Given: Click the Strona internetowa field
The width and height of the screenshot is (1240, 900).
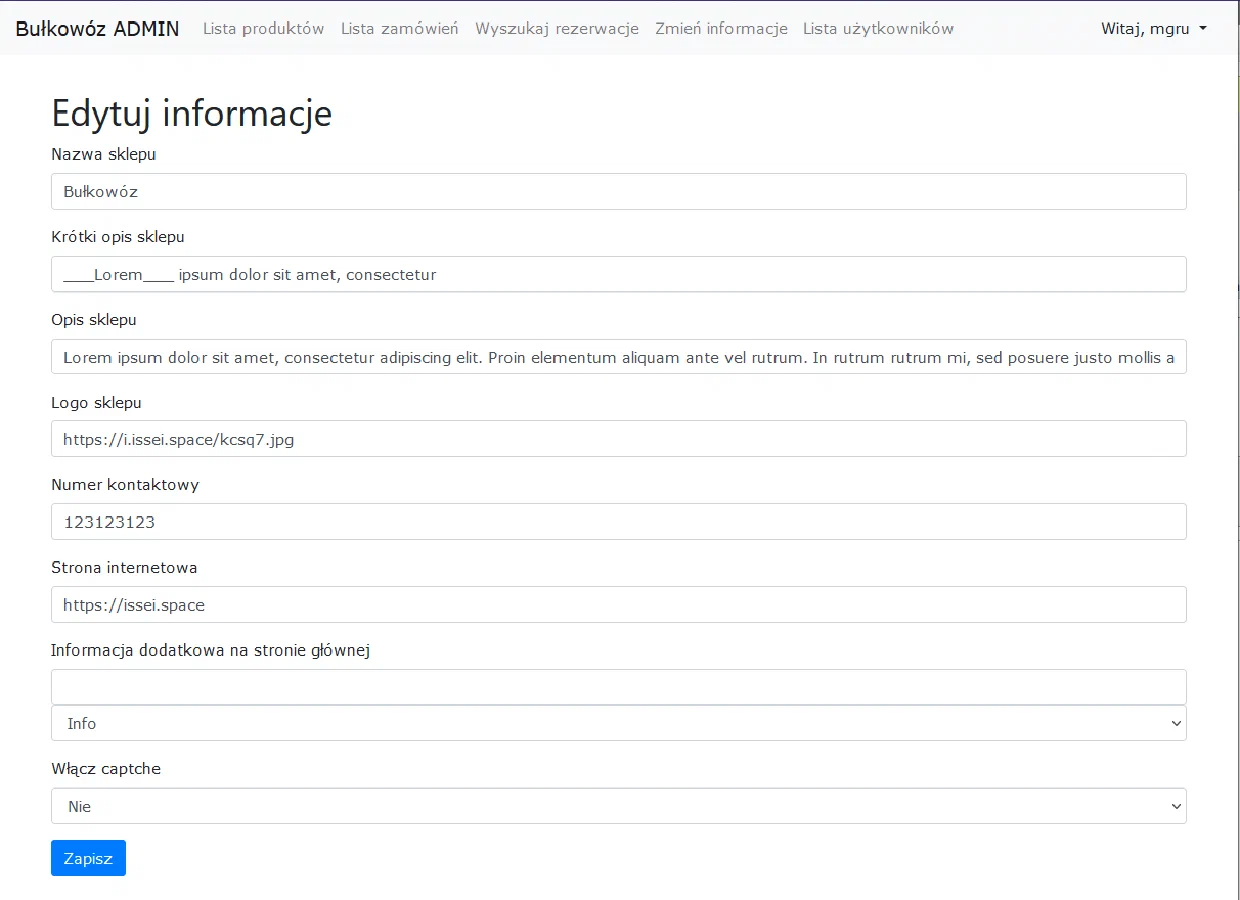Looking at the screenshot, I should tap(618, 605).
